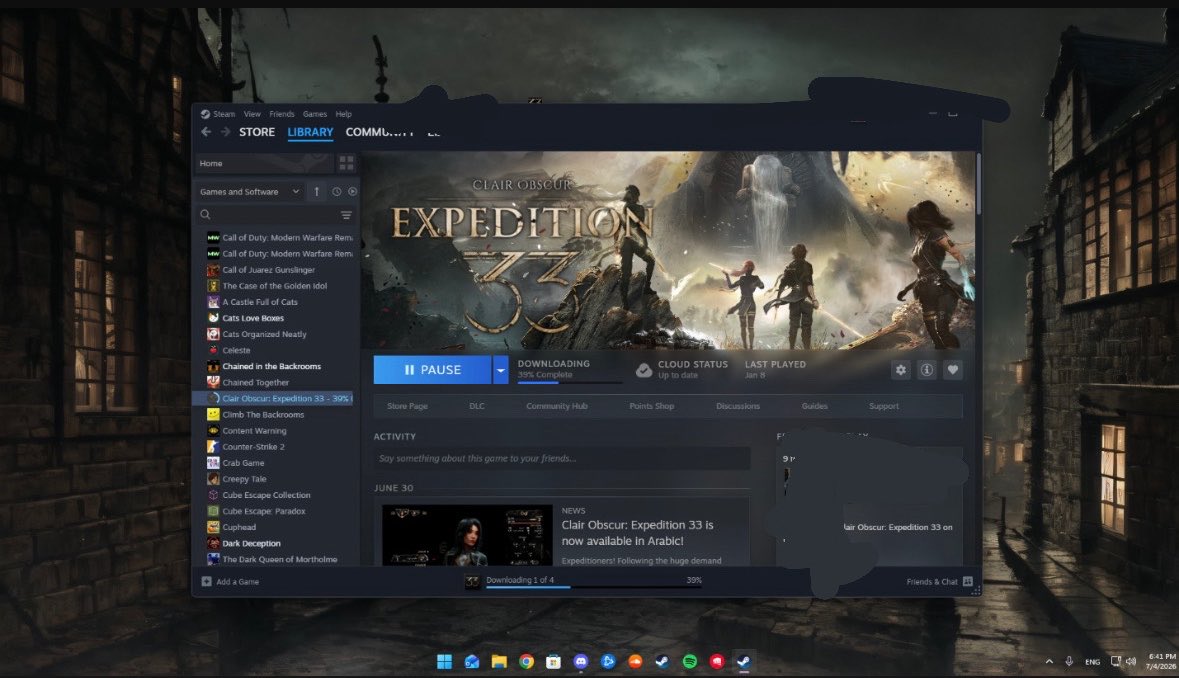1179x678 pixels.
Task: Open the volume control in tray
Action: coord(1131,661)
